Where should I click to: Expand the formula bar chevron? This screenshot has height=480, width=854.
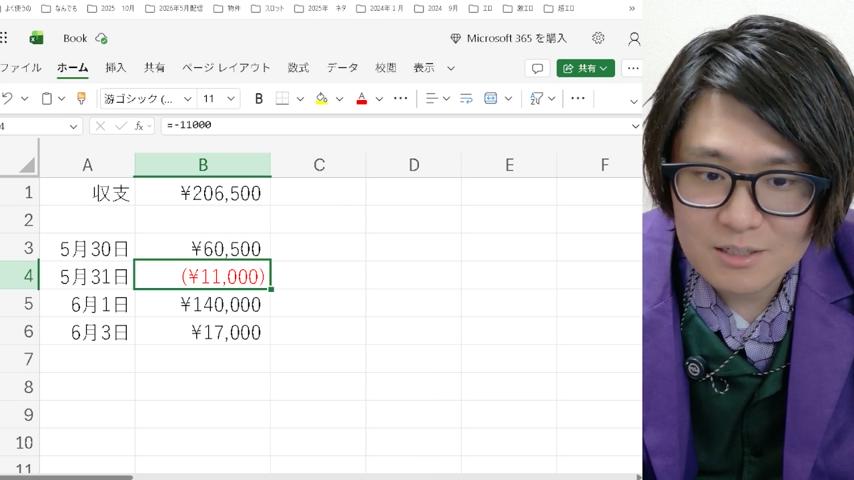coord(635,126)
